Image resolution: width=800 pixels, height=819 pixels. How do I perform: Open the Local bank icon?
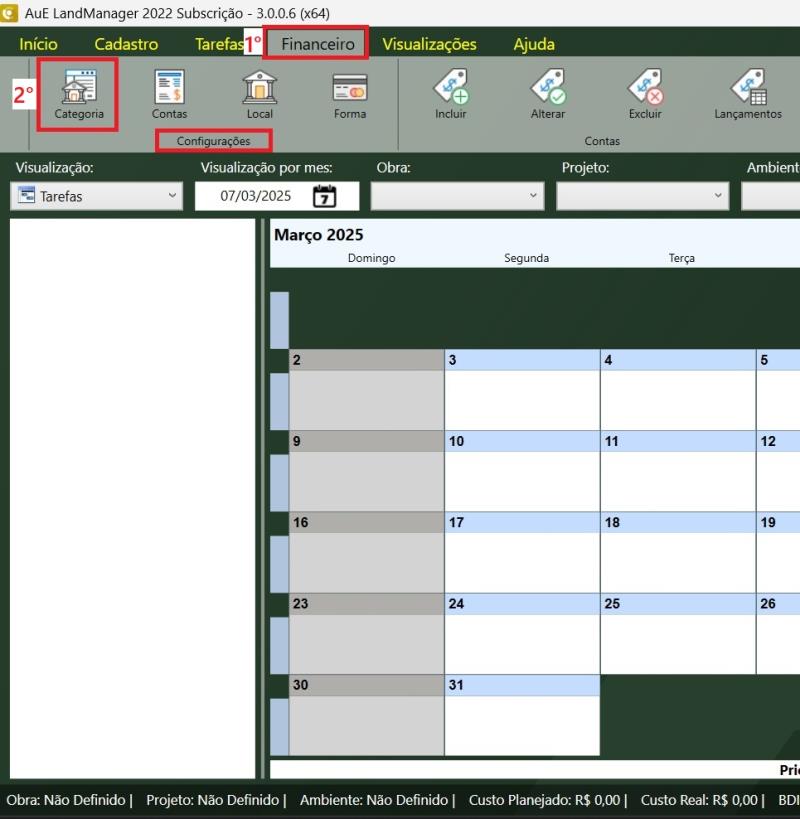260,89
